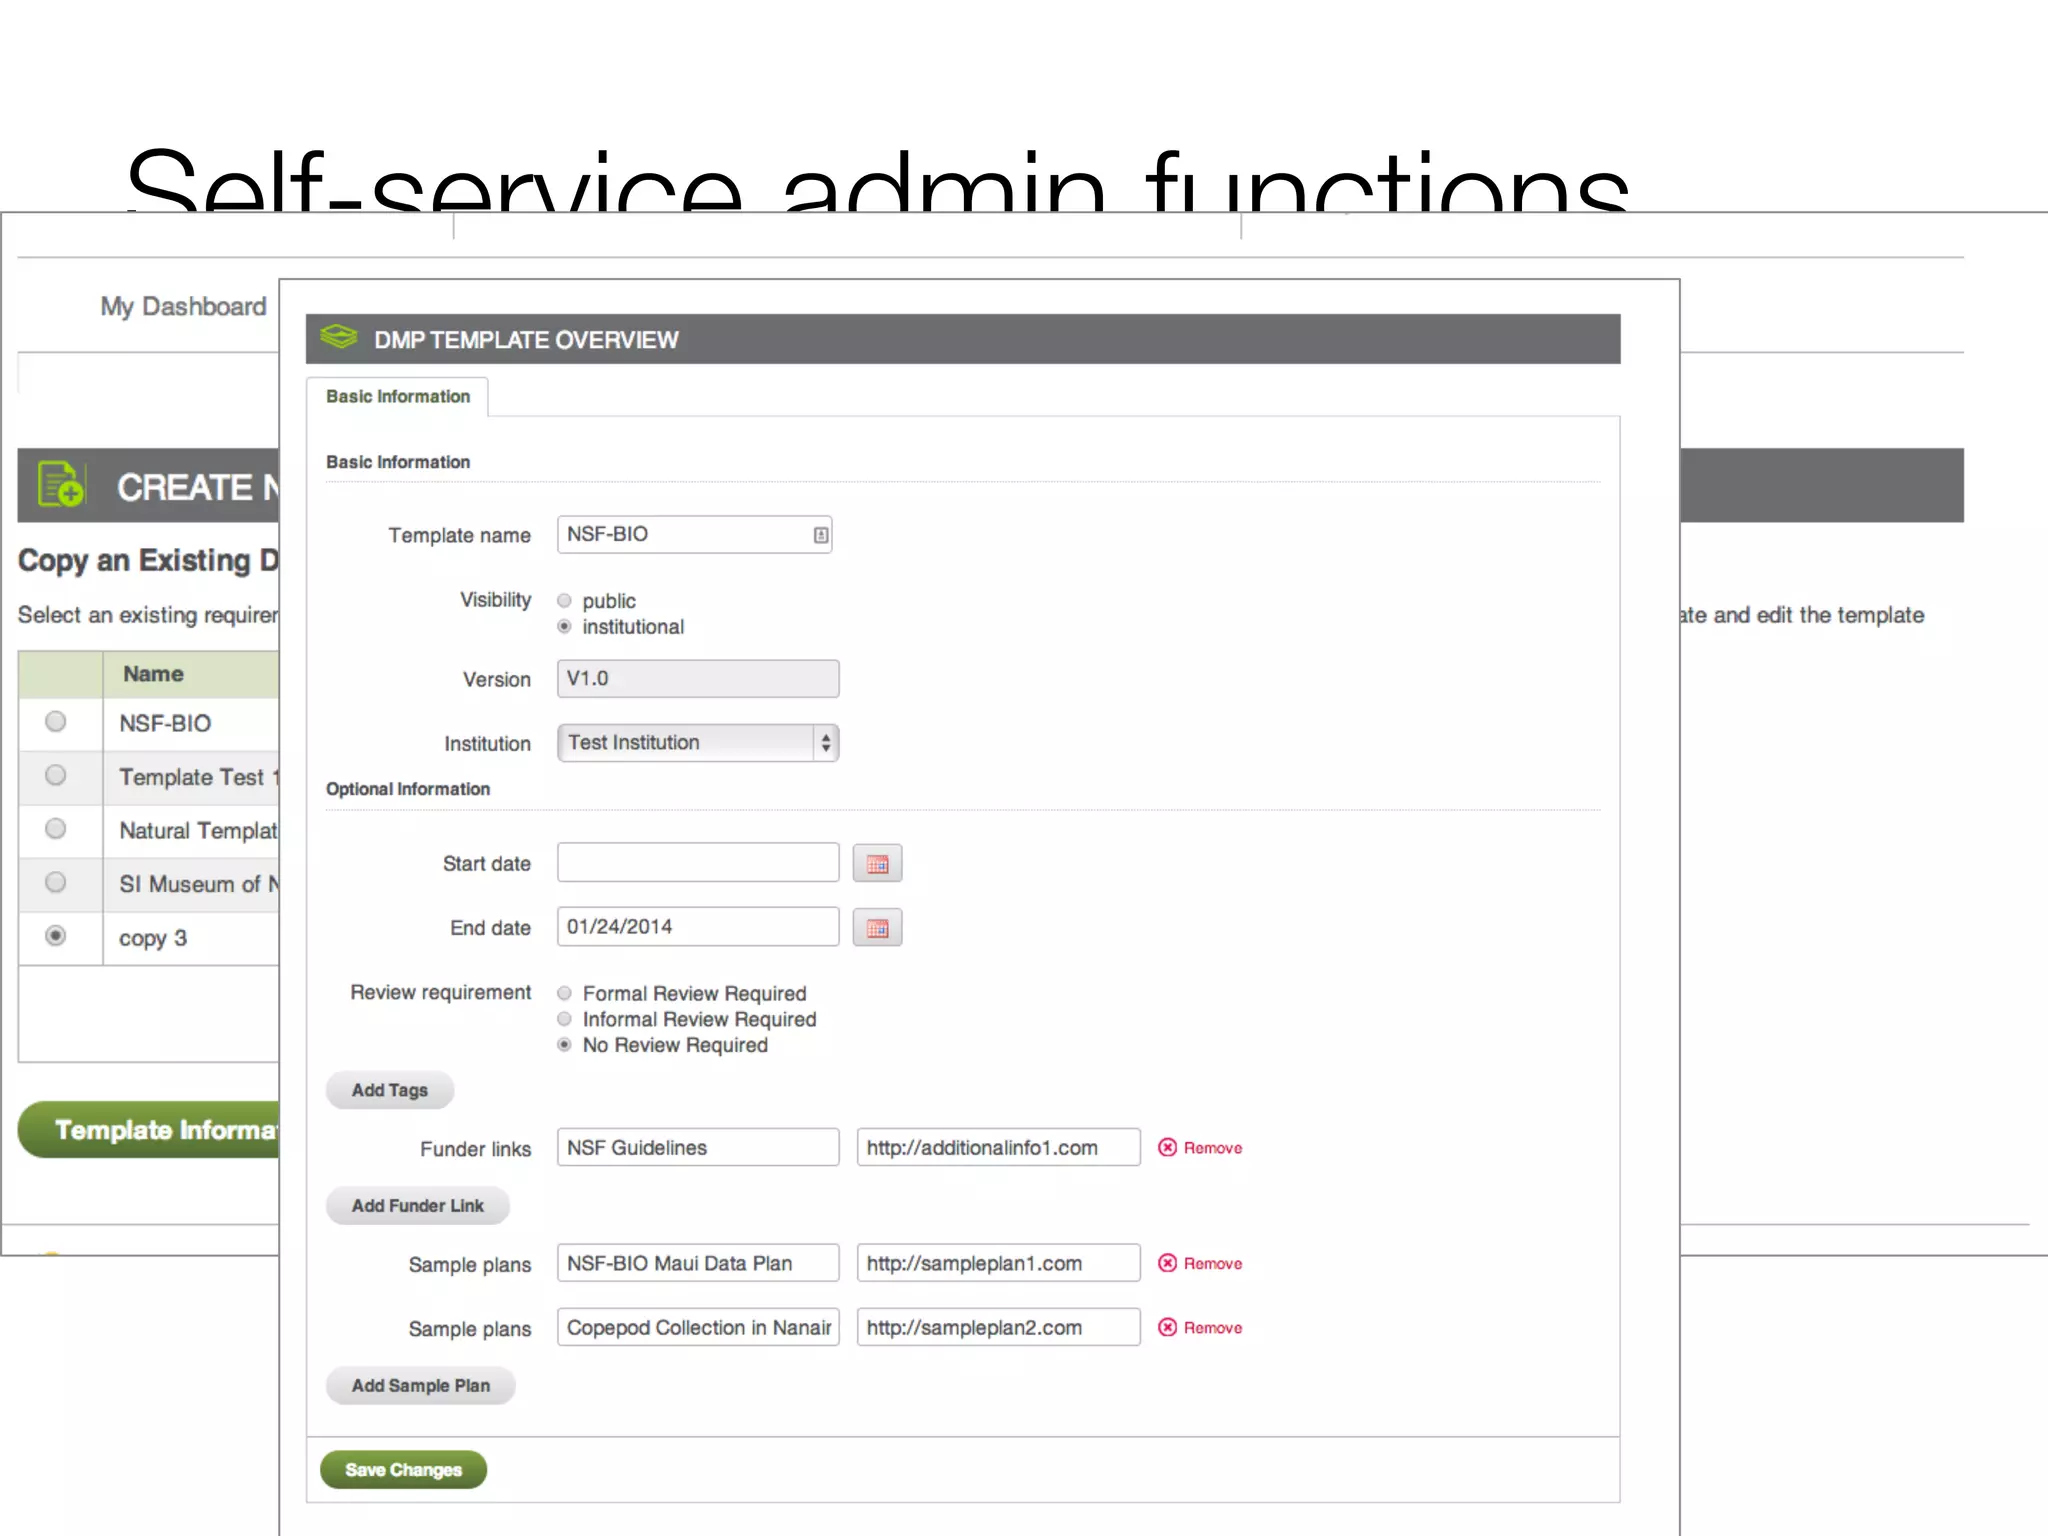2048x1536 pixels.
Task: Select institutional visibility option
Action: [565, 627]
